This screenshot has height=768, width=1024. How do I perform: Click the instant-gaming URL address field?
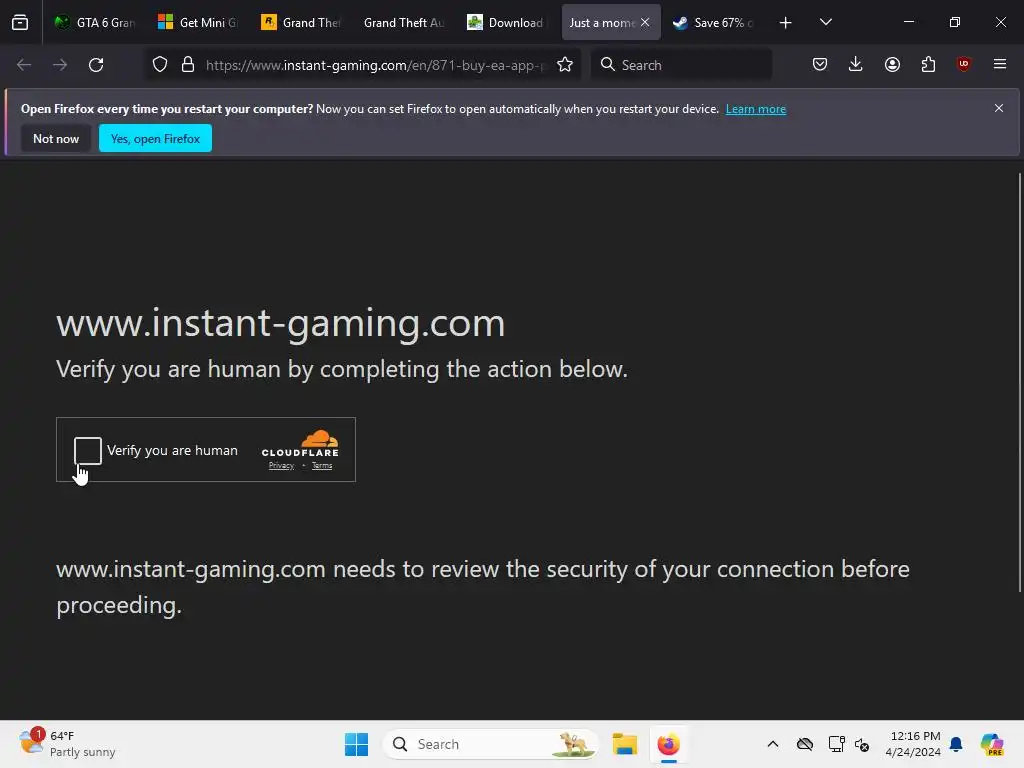375,65
